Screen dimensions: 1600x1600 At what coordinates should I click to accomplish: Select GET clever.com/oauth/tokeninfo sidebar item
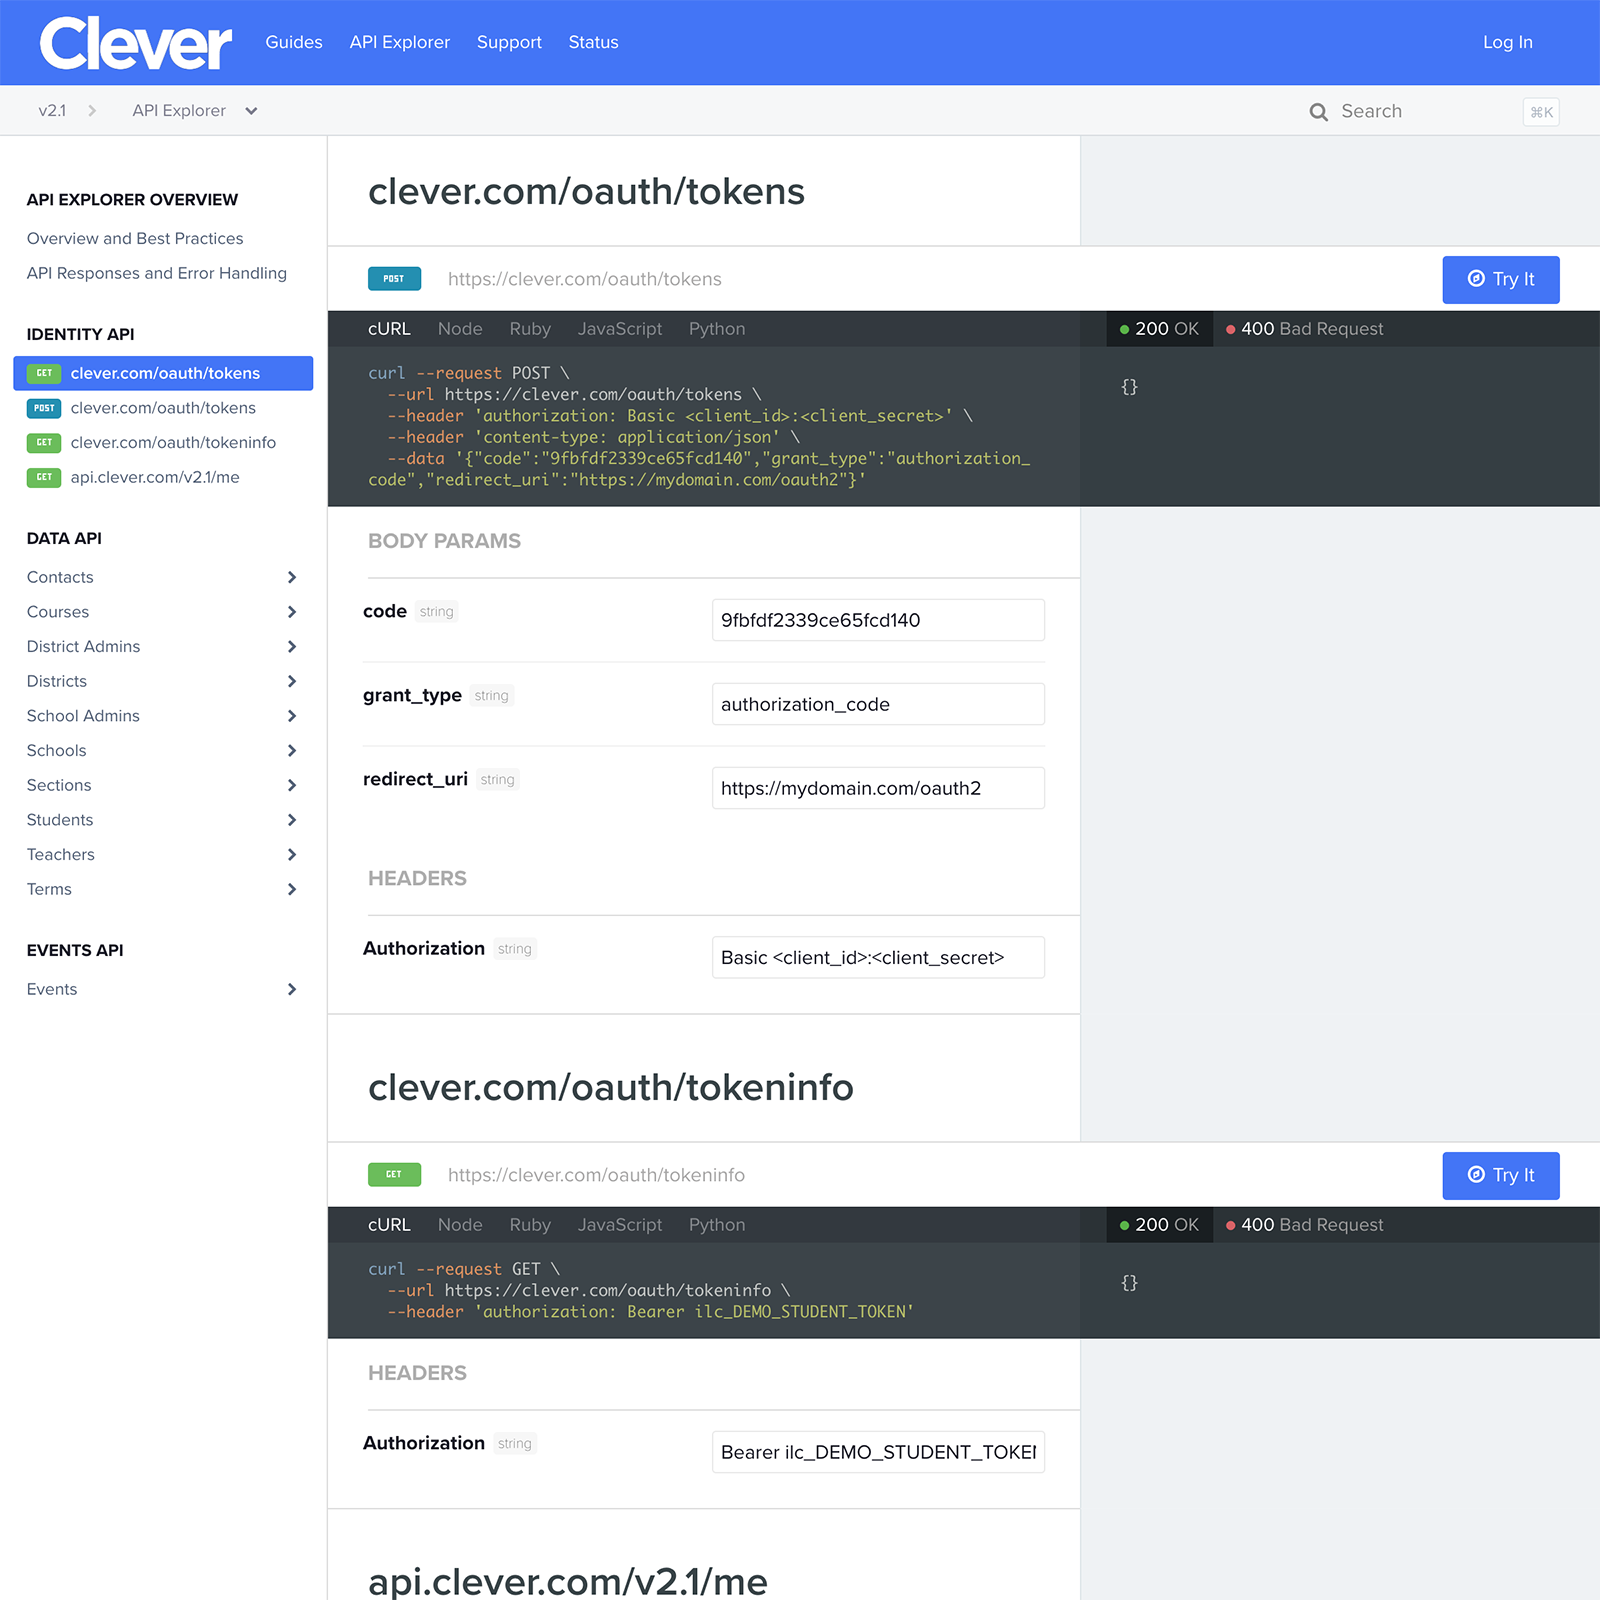coord(163,442)
